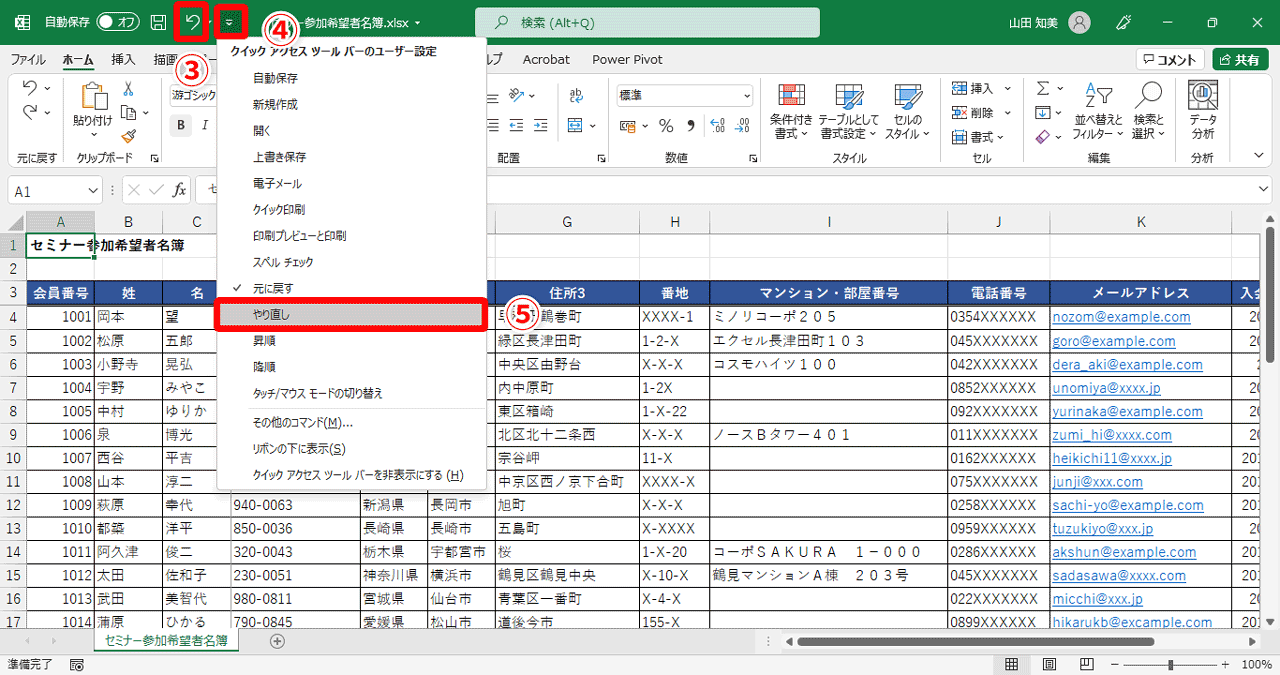Check クイック印刷 in customize menu

point(351,209)
